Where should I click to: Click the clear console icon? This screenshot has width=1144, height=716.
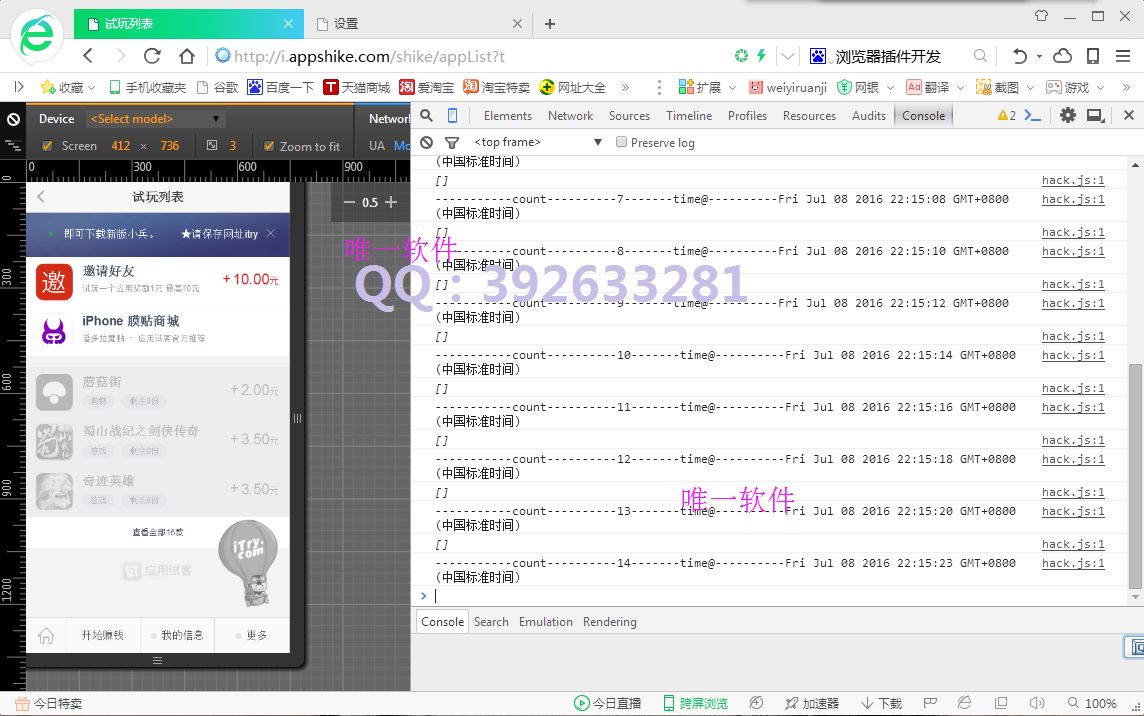coord(427,142)
